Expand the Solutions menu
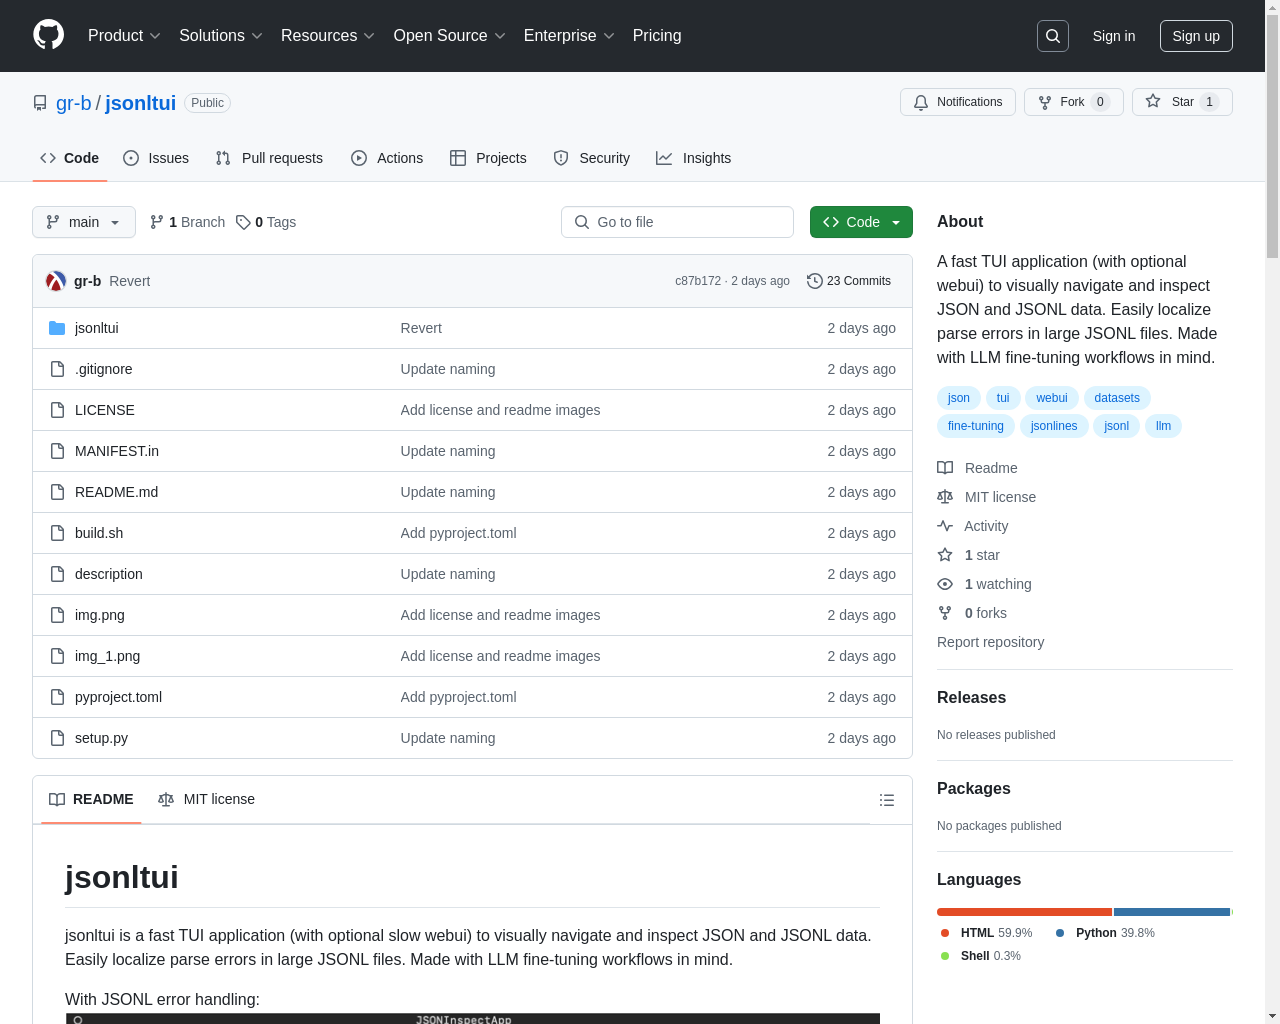Viewport: 1280px width, 1024px height. (x=221, y=36)
